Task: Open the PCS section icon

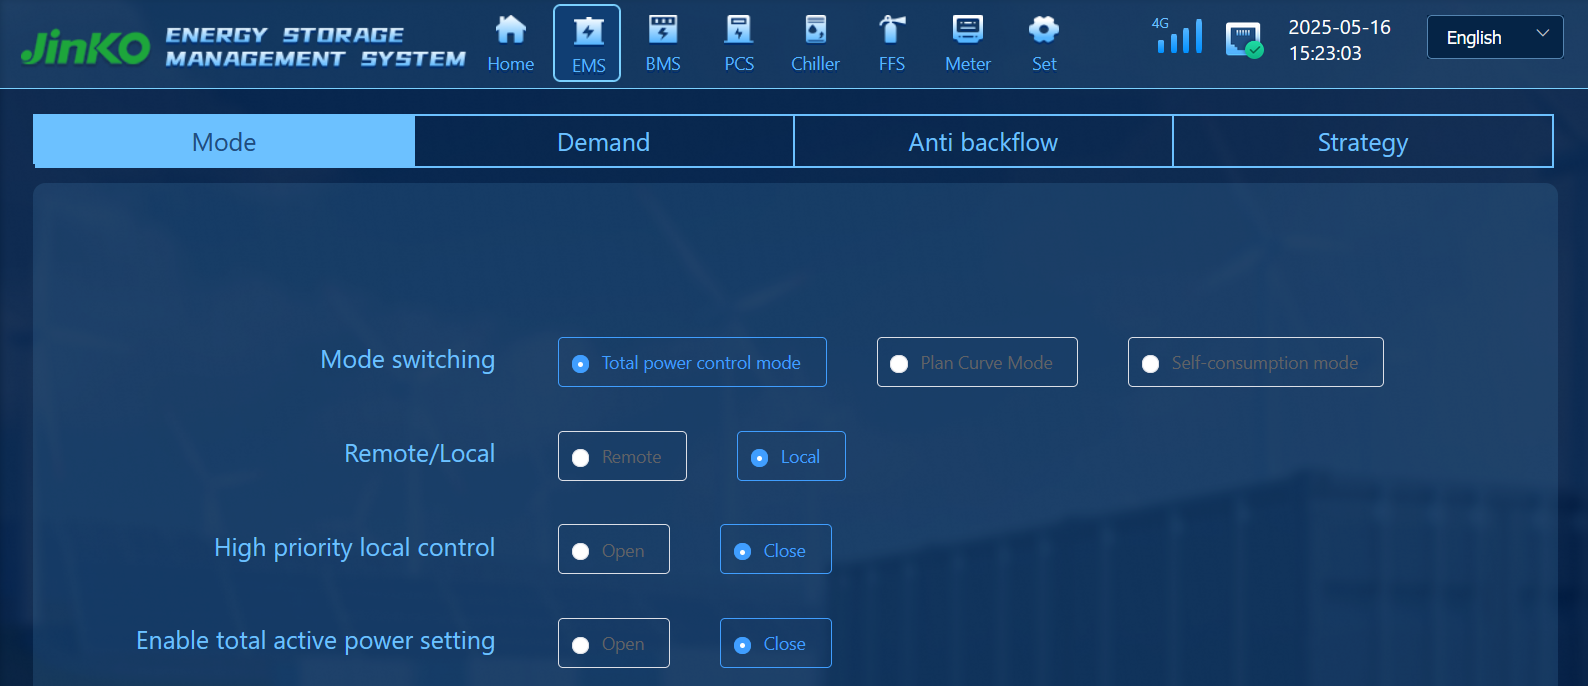Action: [739, 30]
